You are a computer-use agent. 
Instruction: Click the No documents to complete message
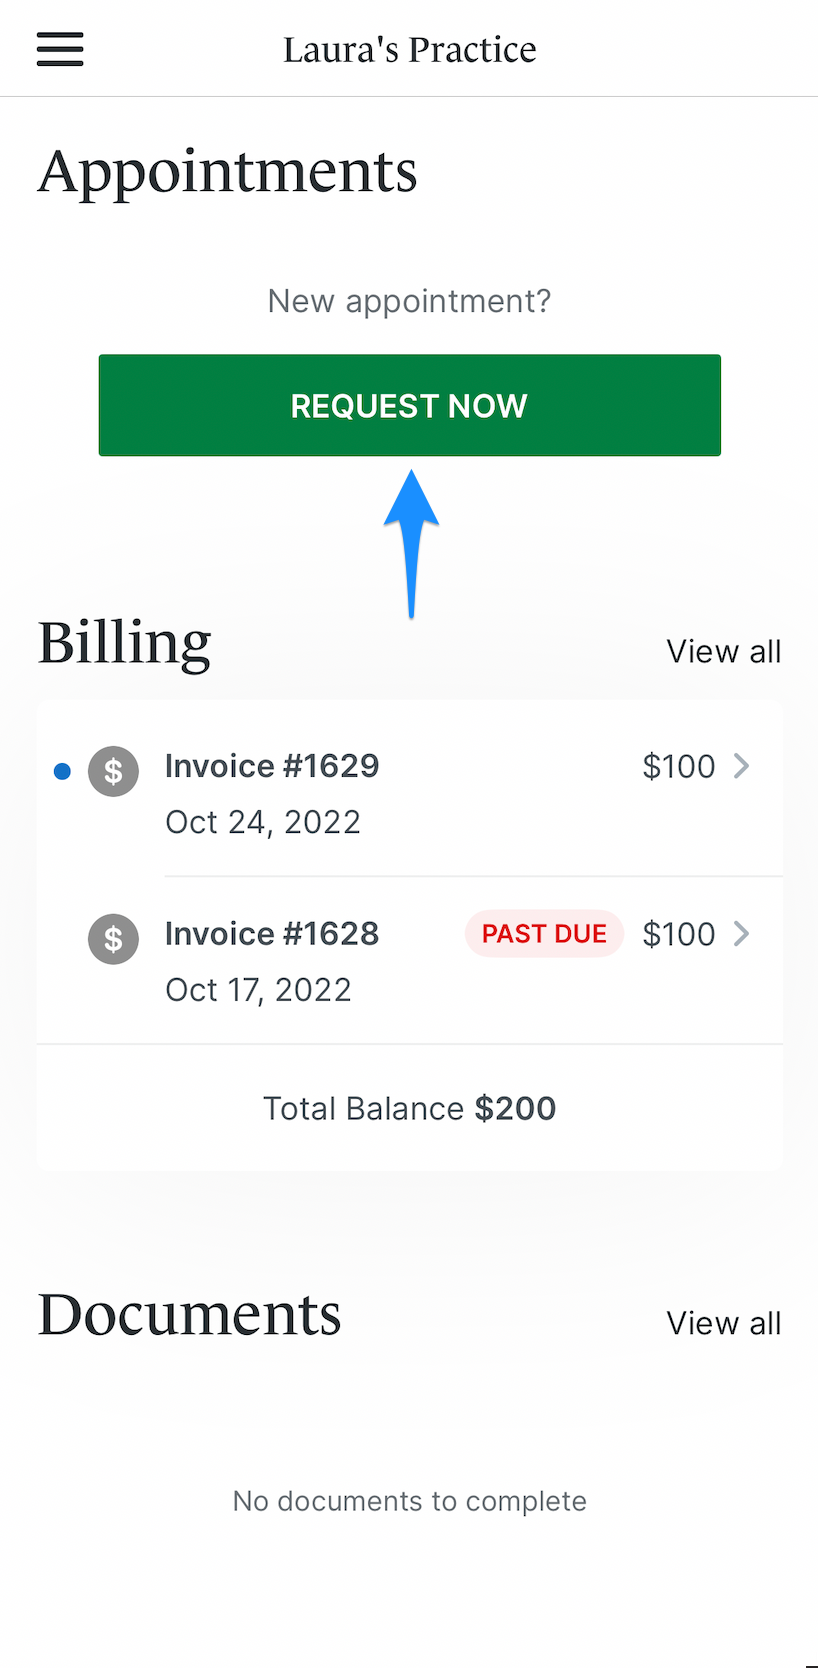pos(409,1501)
